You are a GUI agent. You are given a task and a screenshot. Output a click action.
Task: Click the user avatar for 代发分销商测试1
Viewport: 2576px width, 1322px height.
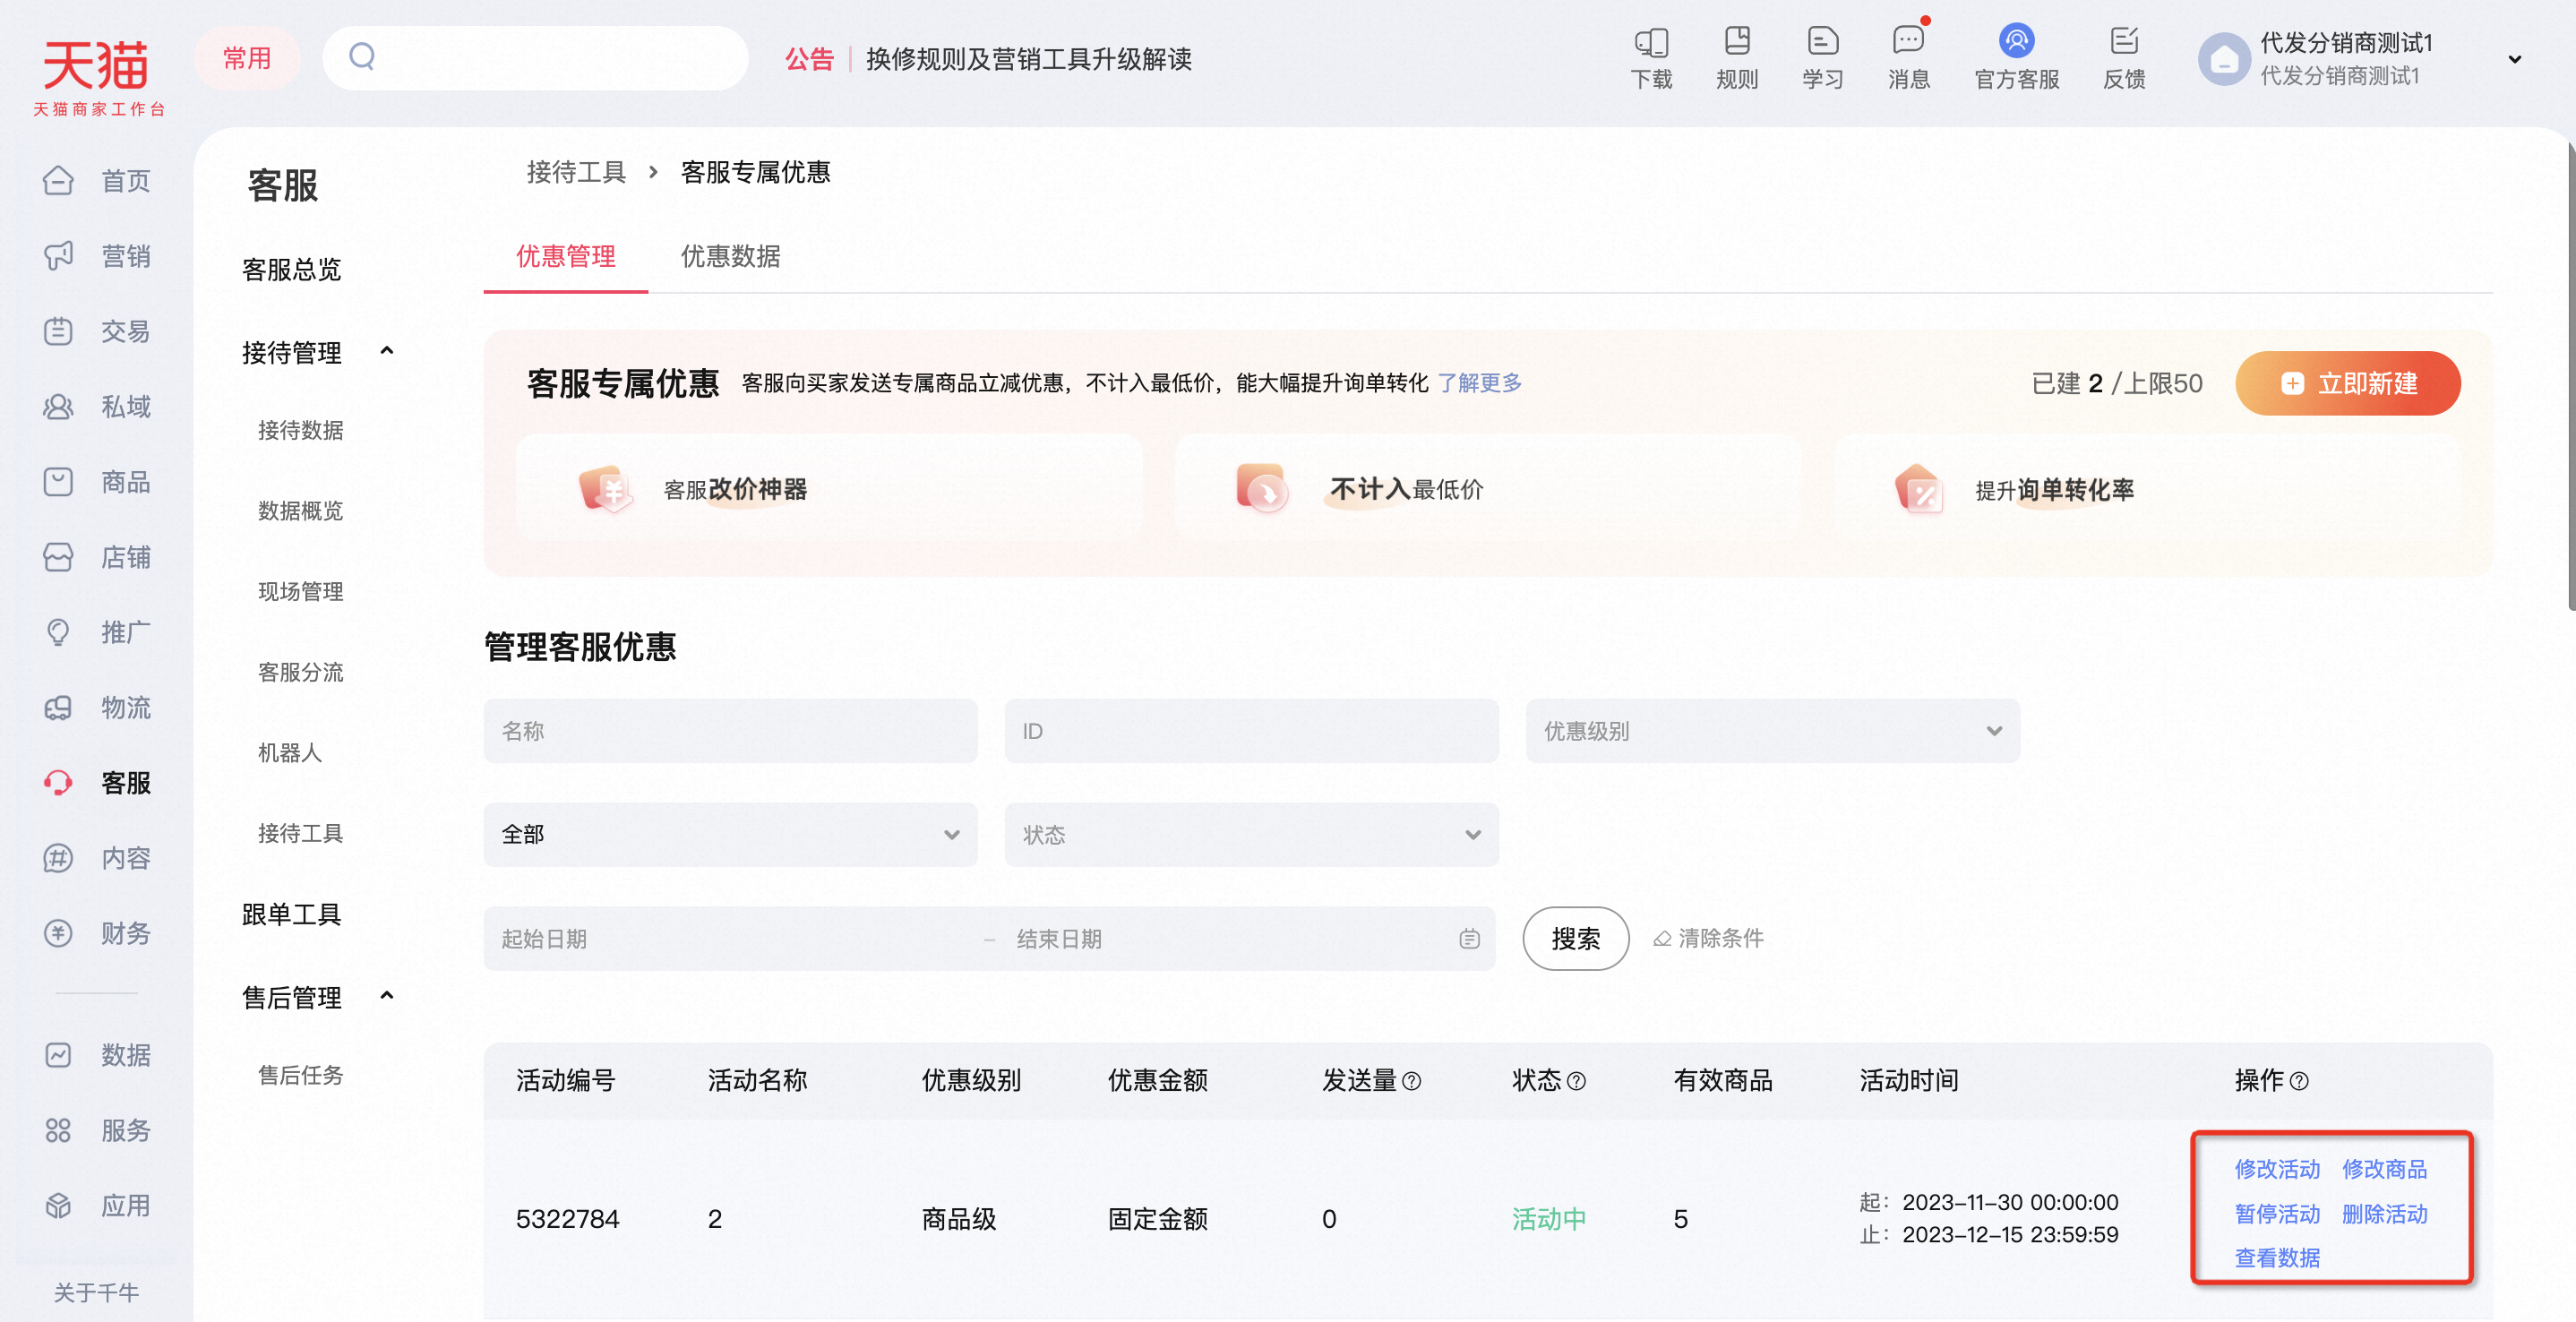pos(2224,59)
